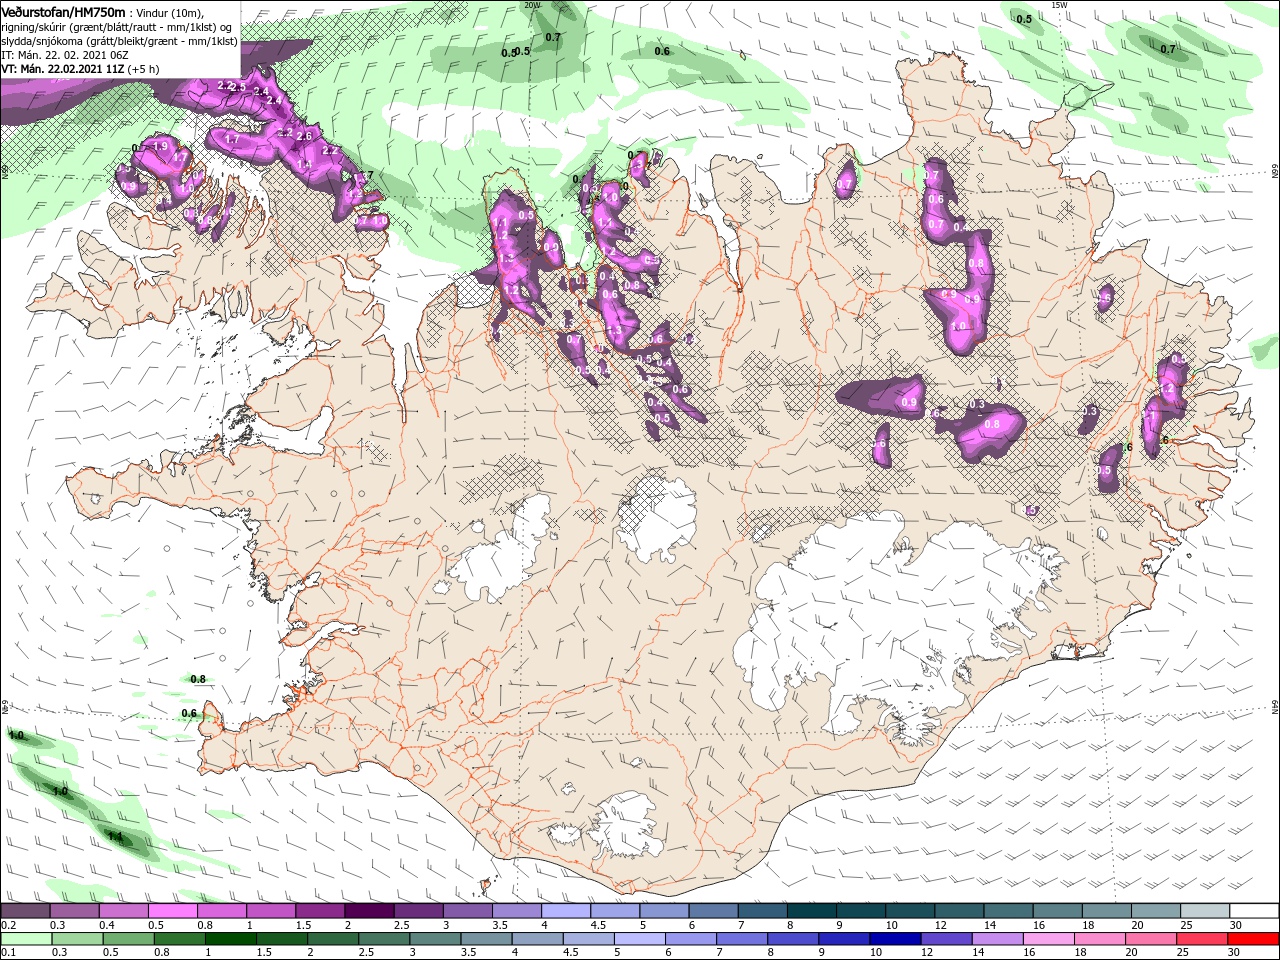Select the rain-row swatch between 25 and 30
1280x960 pixels.
tap(1203, 939)
